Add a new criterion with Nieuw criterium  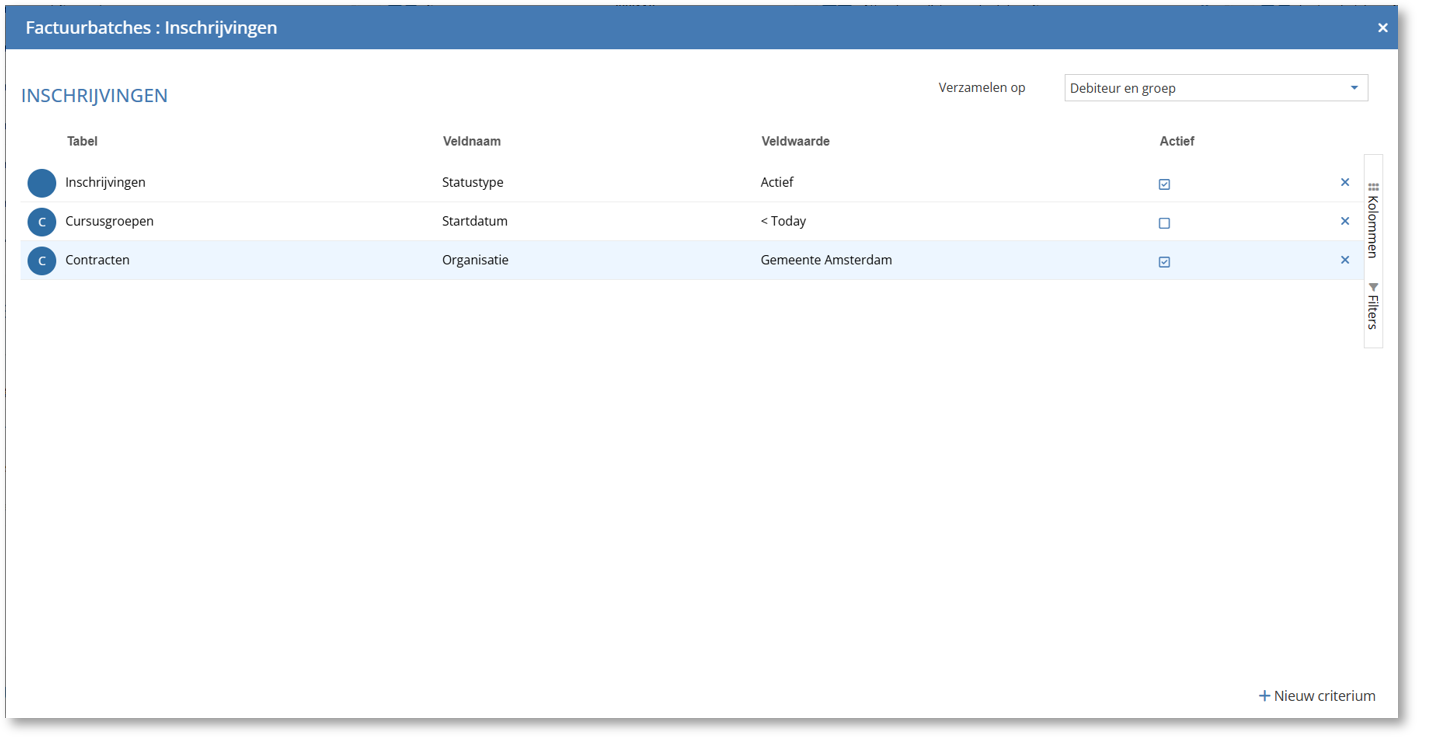pyautogui.click(x=1316, y=696)
